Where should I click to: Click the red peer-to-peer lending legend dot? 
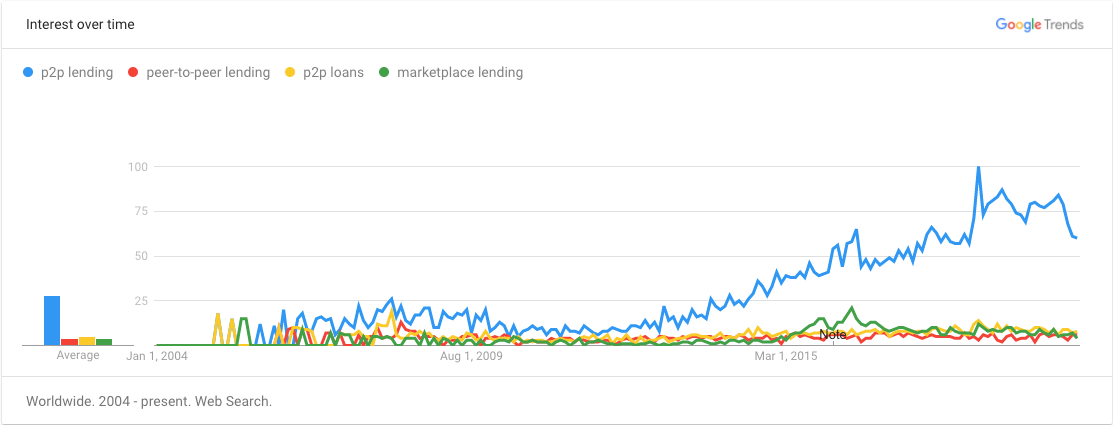click(x=132, y=72)
